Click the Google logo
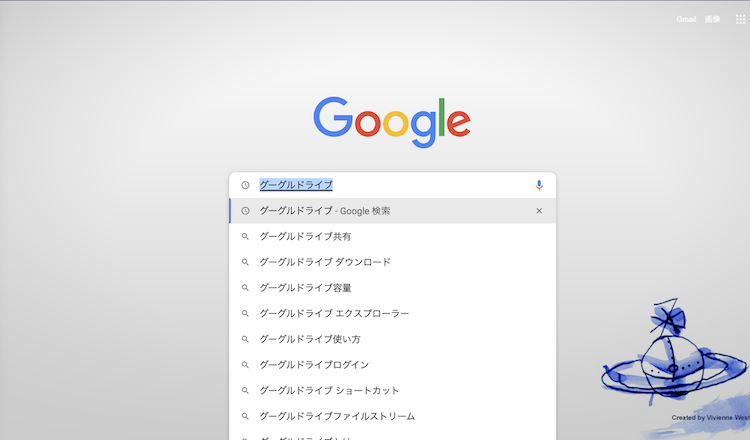 click(x=391, y=118)
